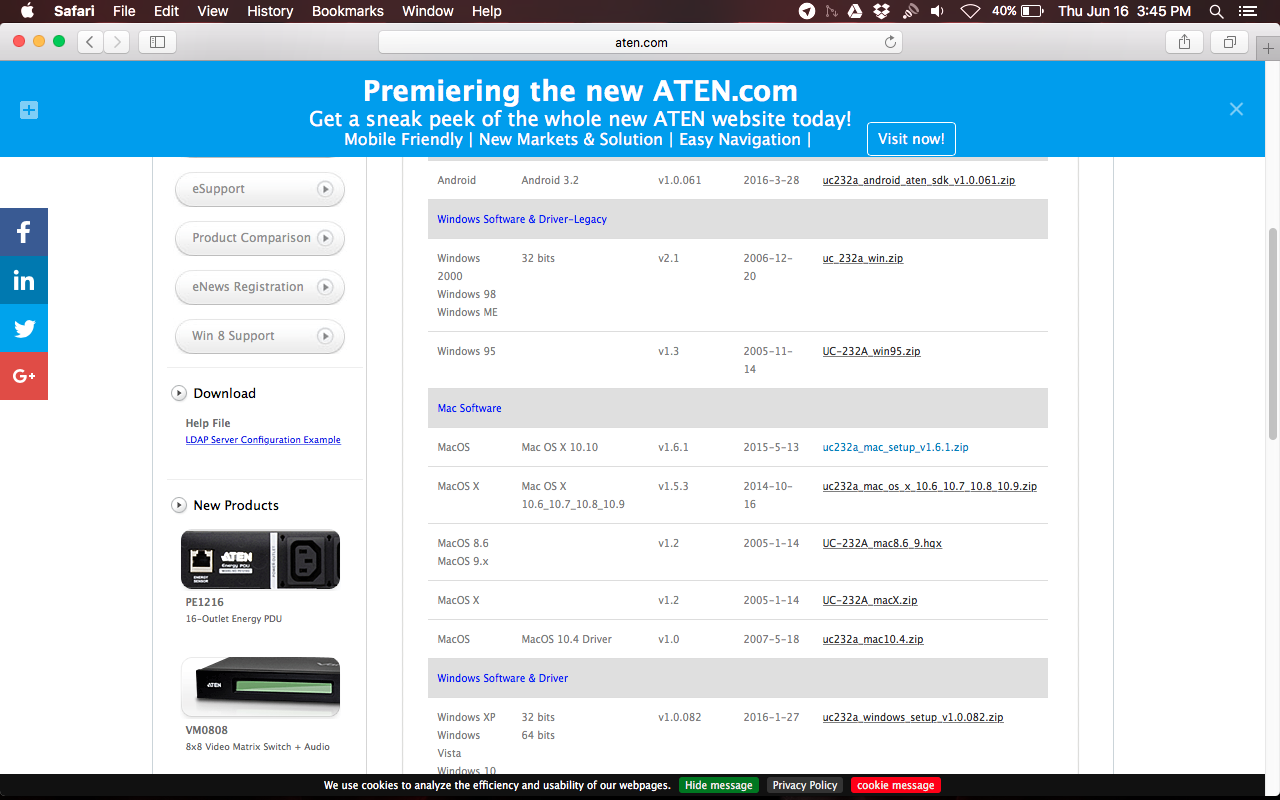Download uc232a_mac_os_x_10.6_10.7_10.8_10.9.zip
The width and height of the screenshot is (1280, 800).
click(x=930, y=486)
